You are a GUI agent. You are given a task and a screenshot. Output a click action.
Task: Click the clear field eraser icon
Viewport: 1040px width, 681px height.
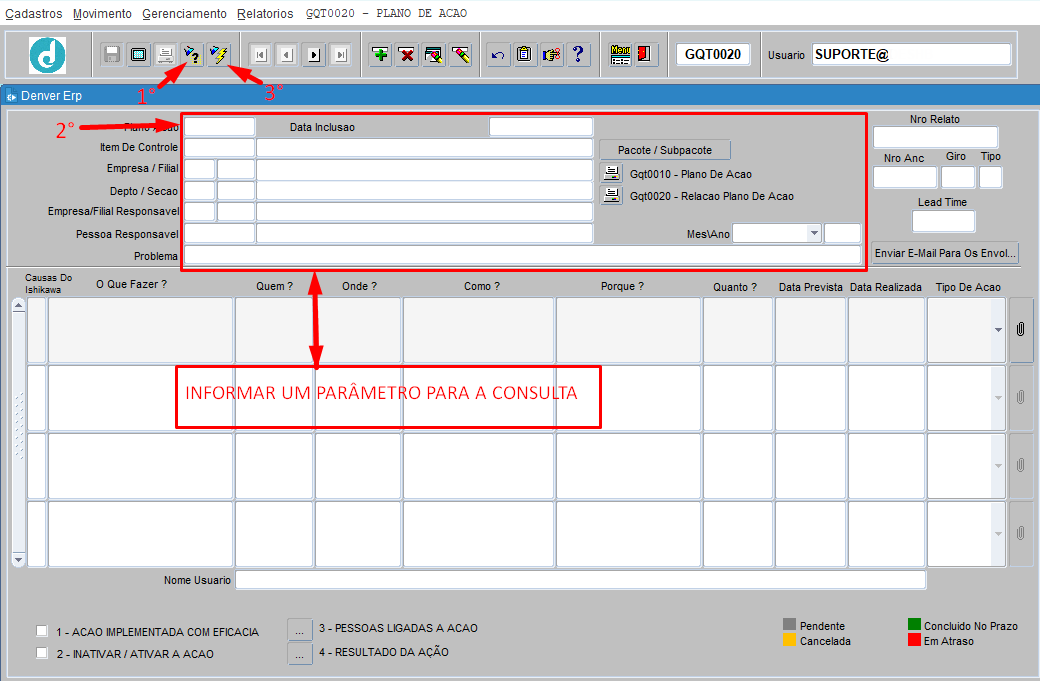[460, 54]
